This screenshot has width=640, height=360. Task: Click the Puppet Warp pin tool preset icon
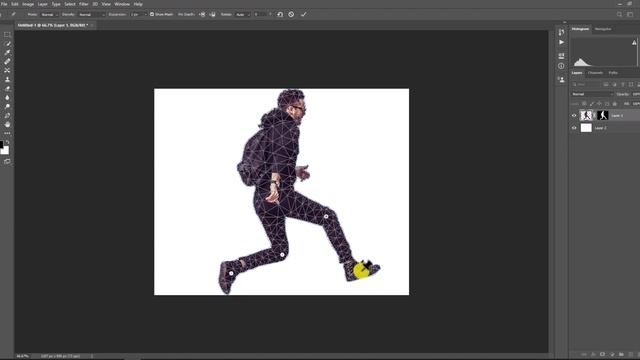coord(13,14)
